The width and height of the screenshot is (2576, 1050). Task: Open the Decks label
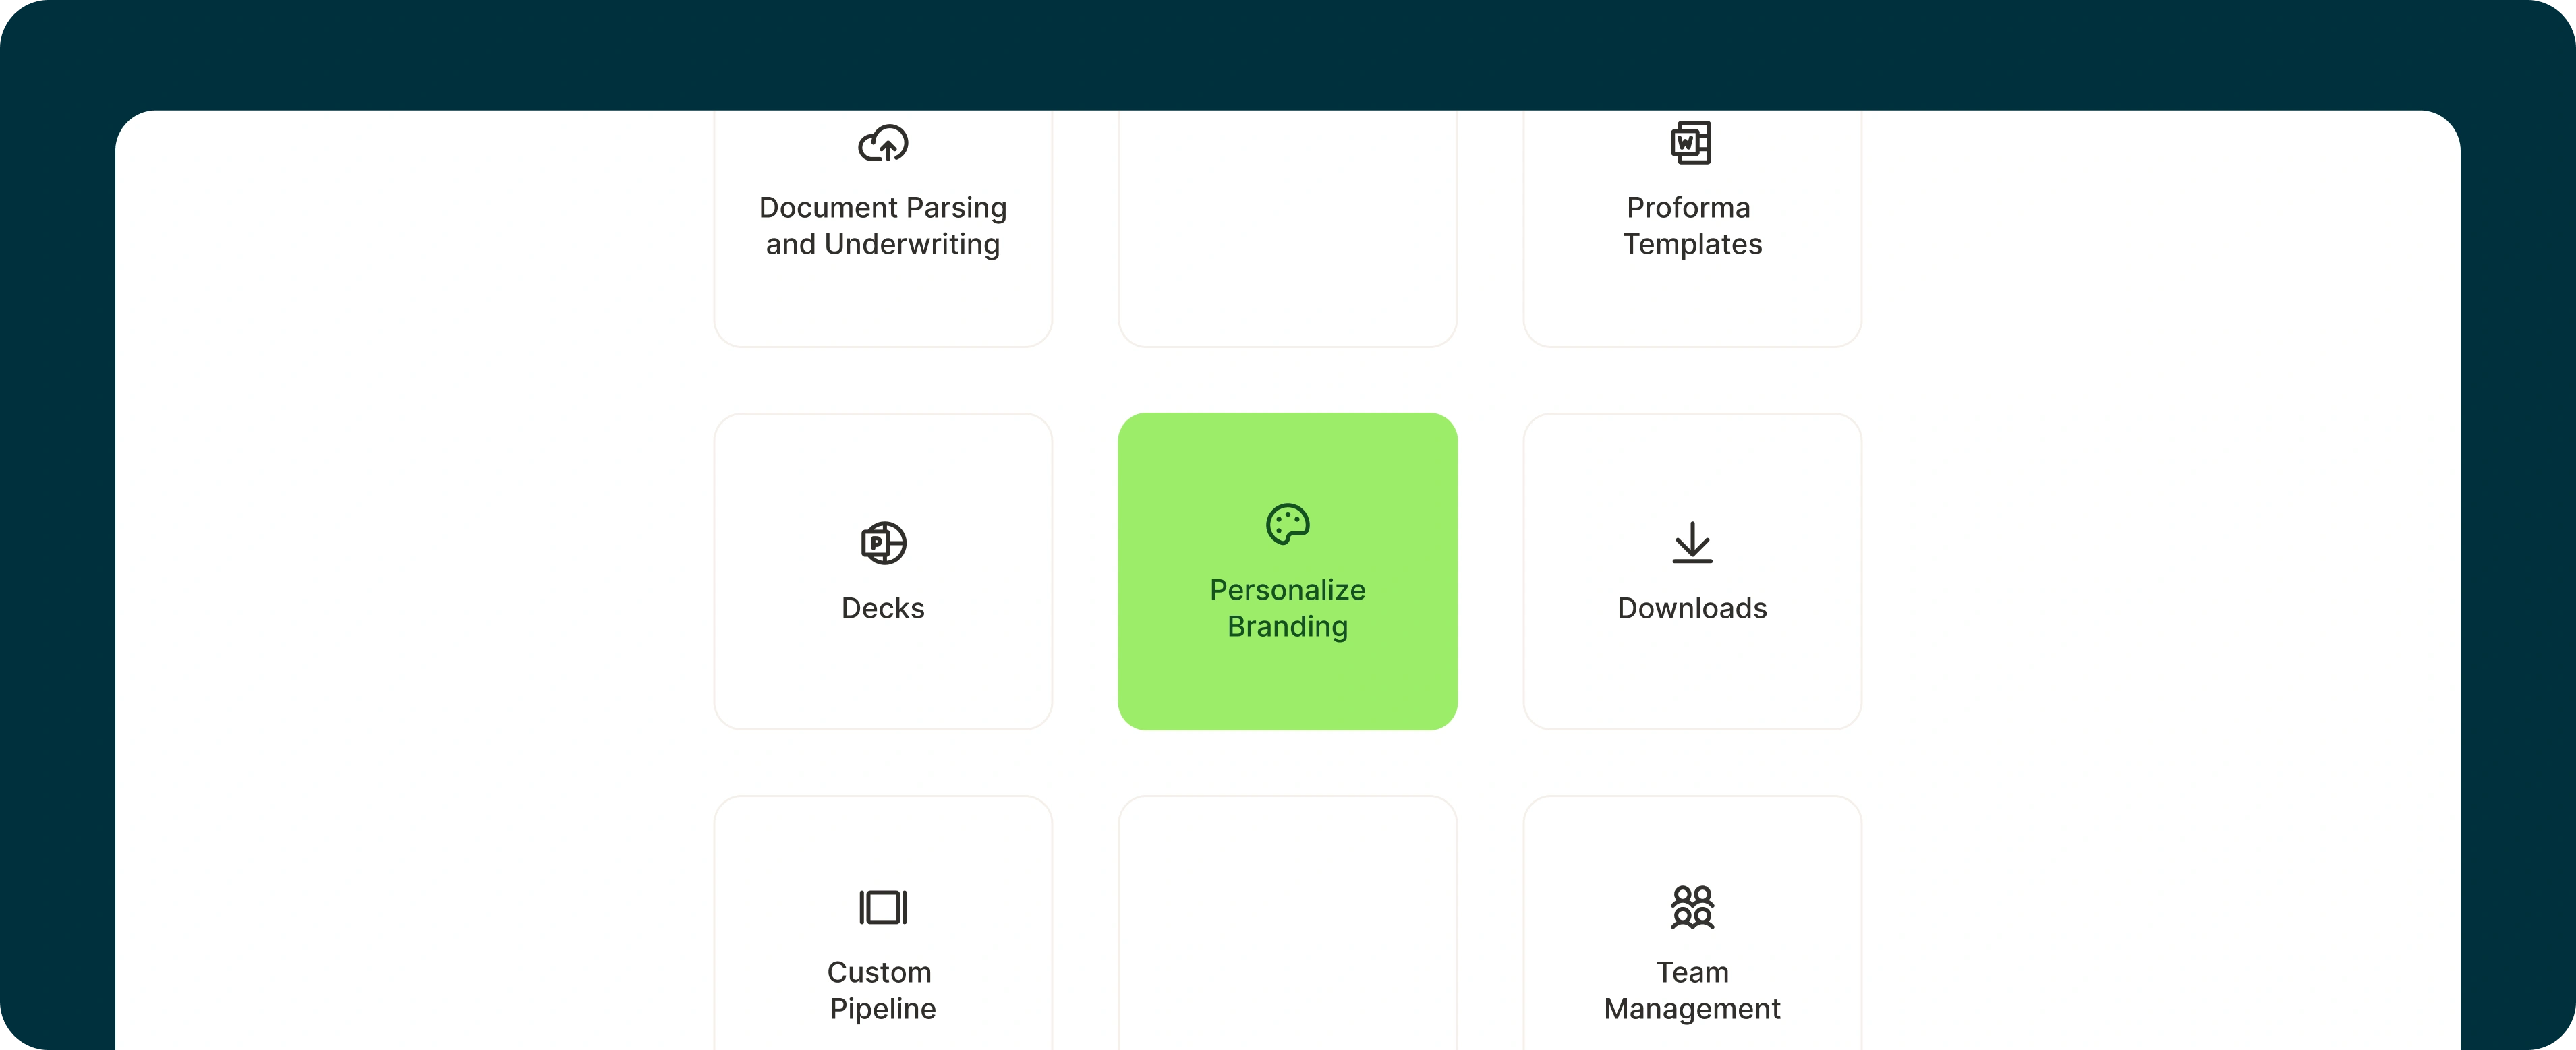[883, 608]
